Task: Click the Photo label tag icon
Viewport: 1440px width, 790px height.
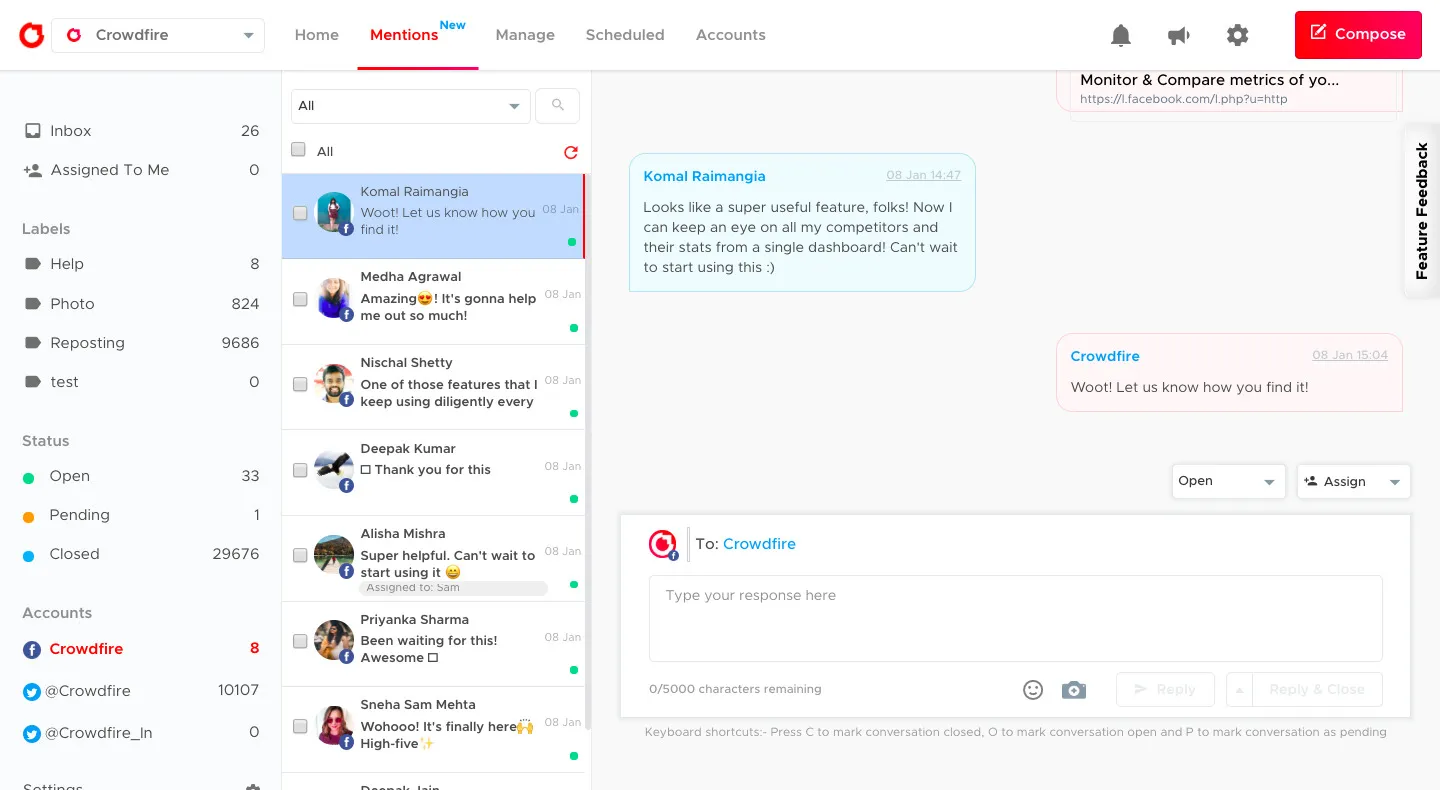Action: click(32, 304)
